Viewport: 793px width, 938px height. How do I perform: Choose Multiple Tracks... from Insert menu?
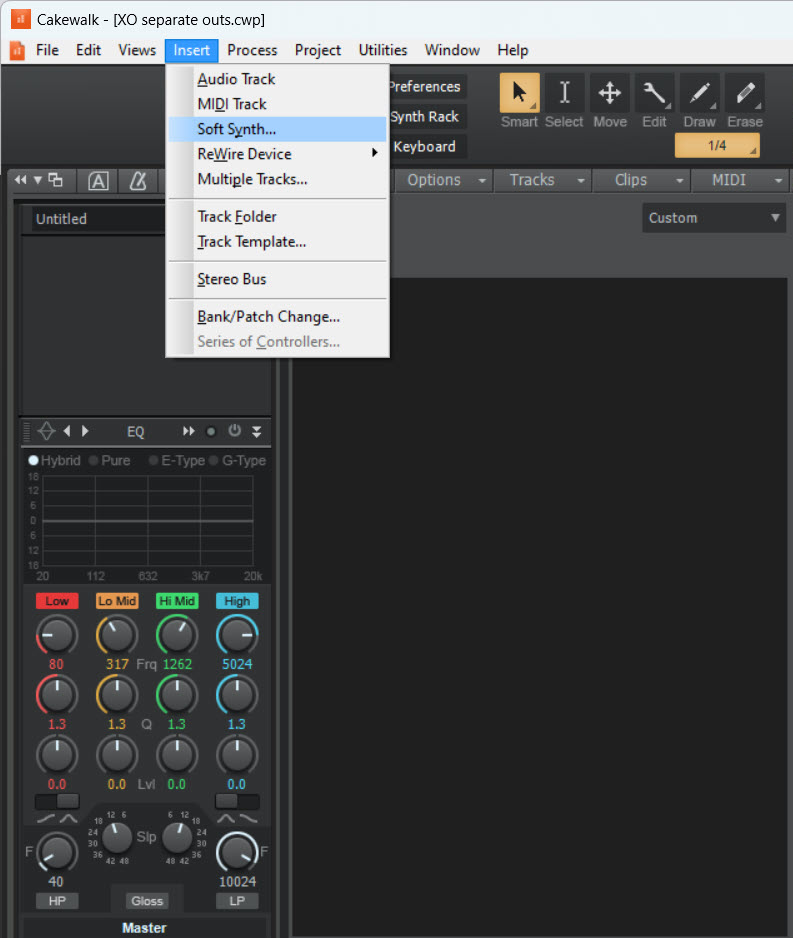click(x=277, y=179)
